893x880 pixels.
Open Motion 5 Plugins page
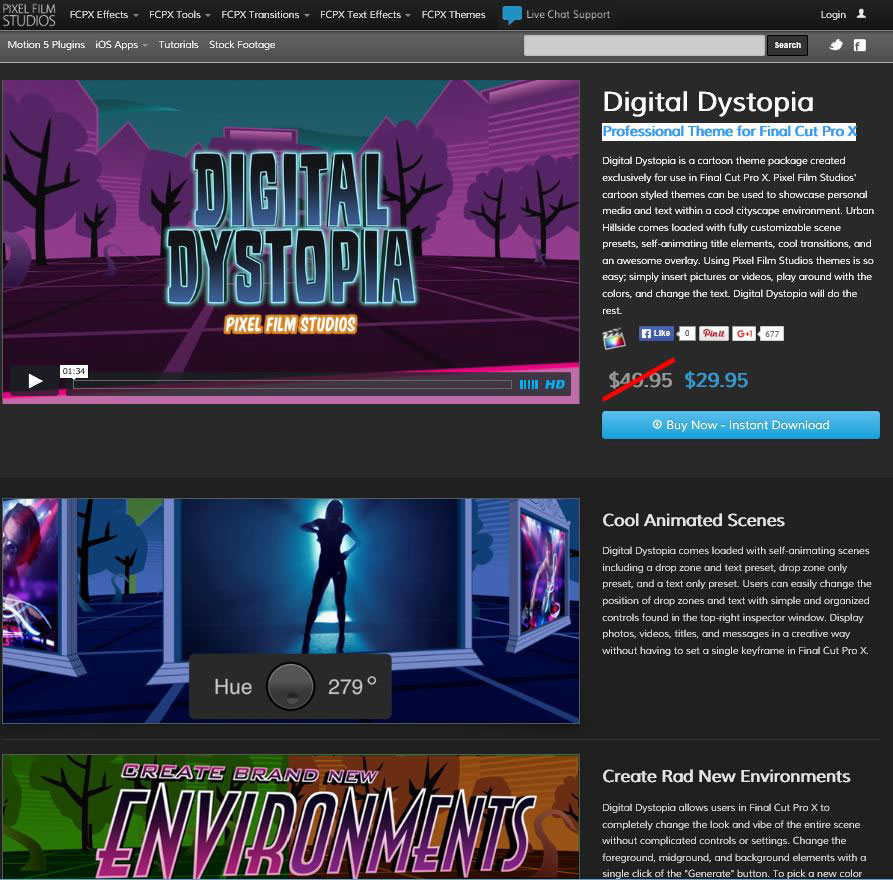click(x=46, y=44)
